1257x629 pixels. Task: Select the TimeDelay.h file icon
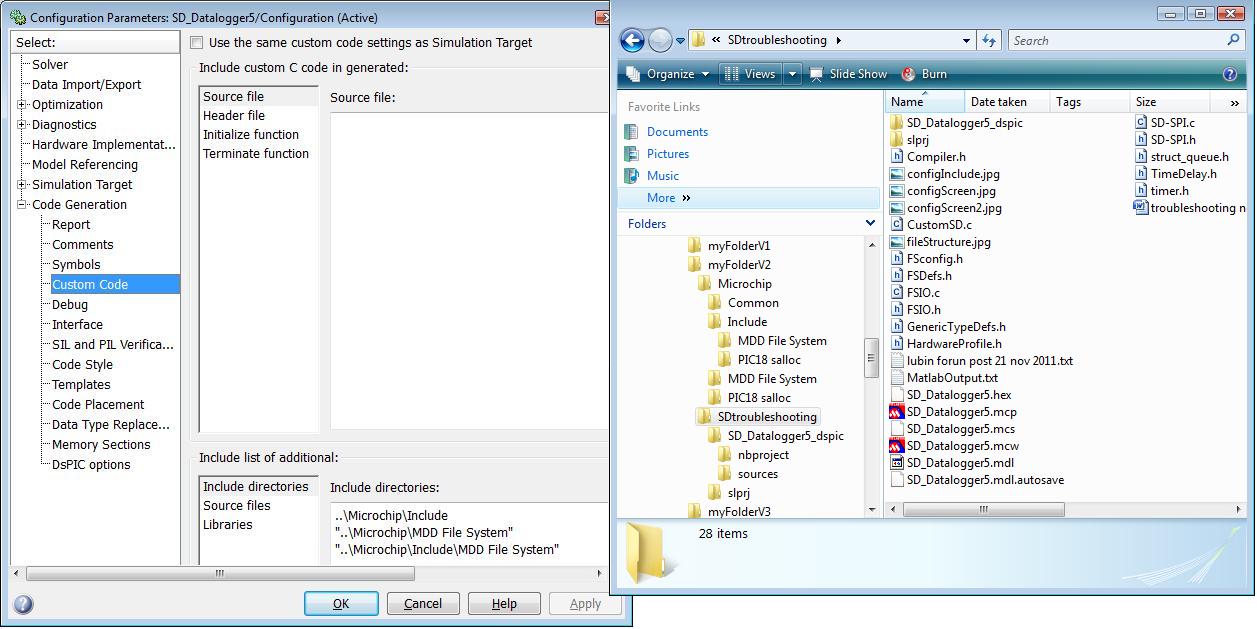click(1141, 174)
